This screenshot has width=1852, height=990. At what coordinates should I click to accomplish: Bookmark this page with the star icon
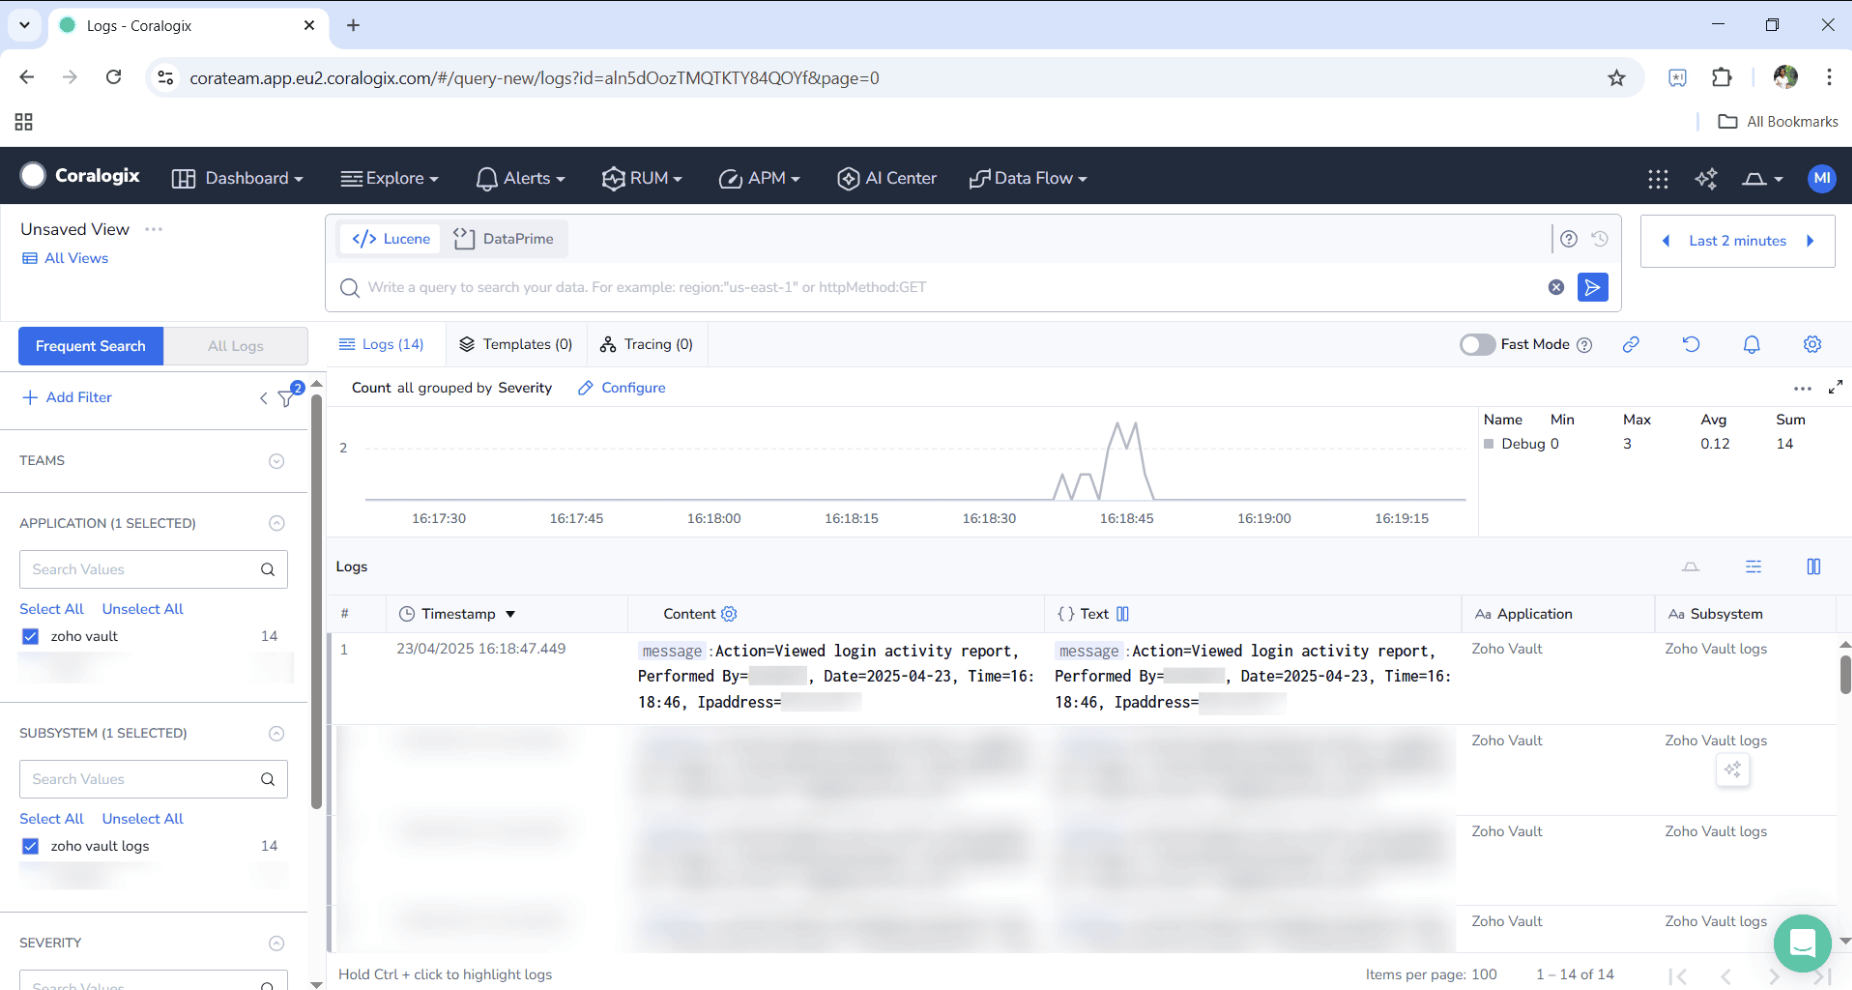click(x=1616, y=78)
